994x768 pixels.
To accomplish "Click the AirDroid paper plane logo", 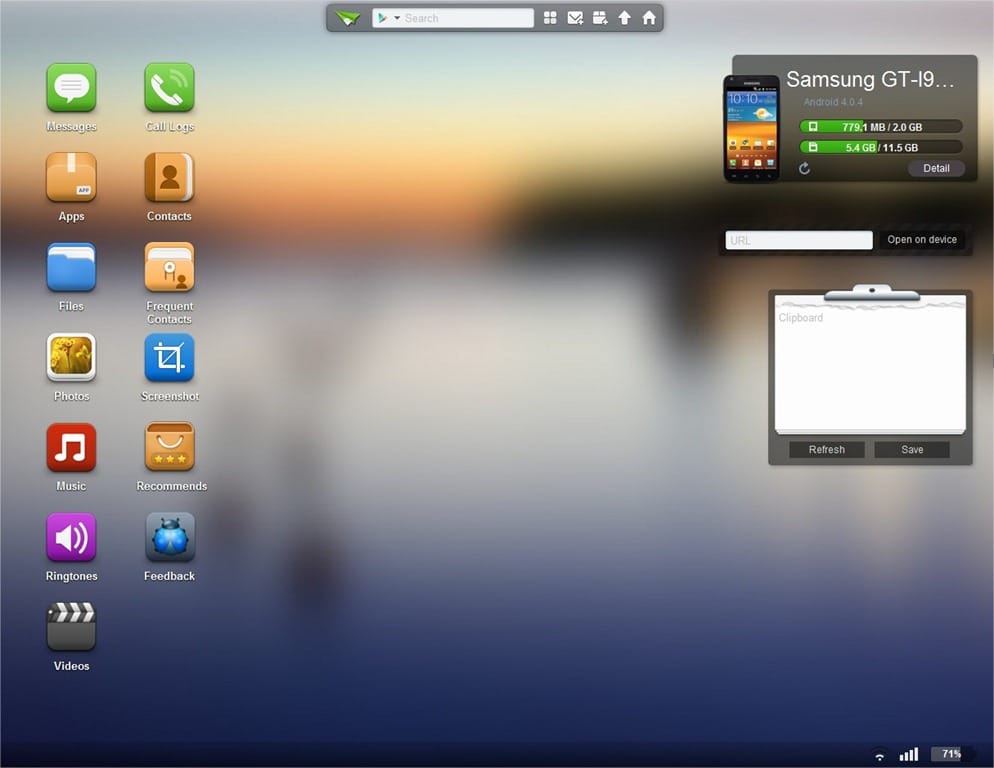I will 347,18.
